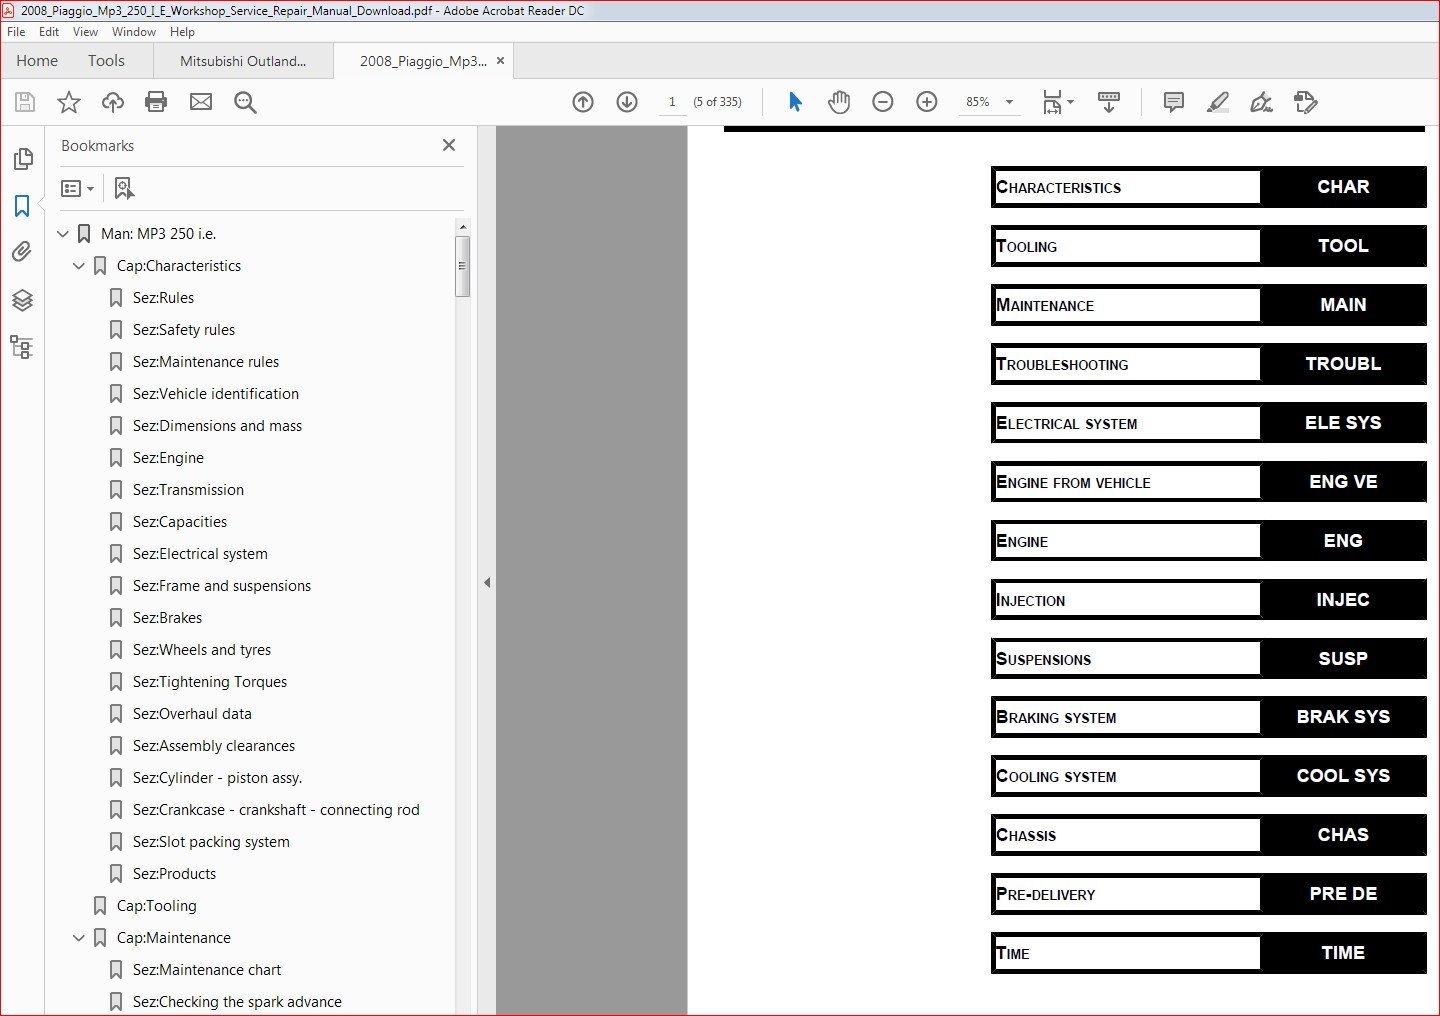Click the page number input field

click(x=672, y=102)
